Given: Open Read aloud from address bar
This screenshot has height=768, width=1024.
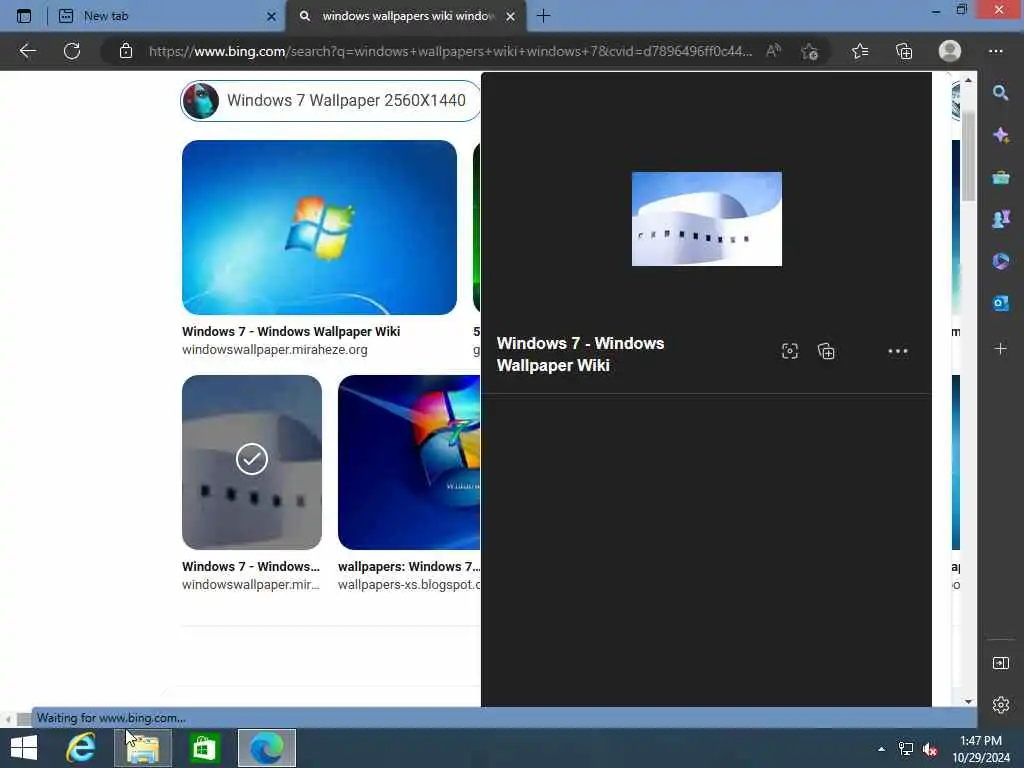Looking at the screenshot, I should (x=773, y=51).
